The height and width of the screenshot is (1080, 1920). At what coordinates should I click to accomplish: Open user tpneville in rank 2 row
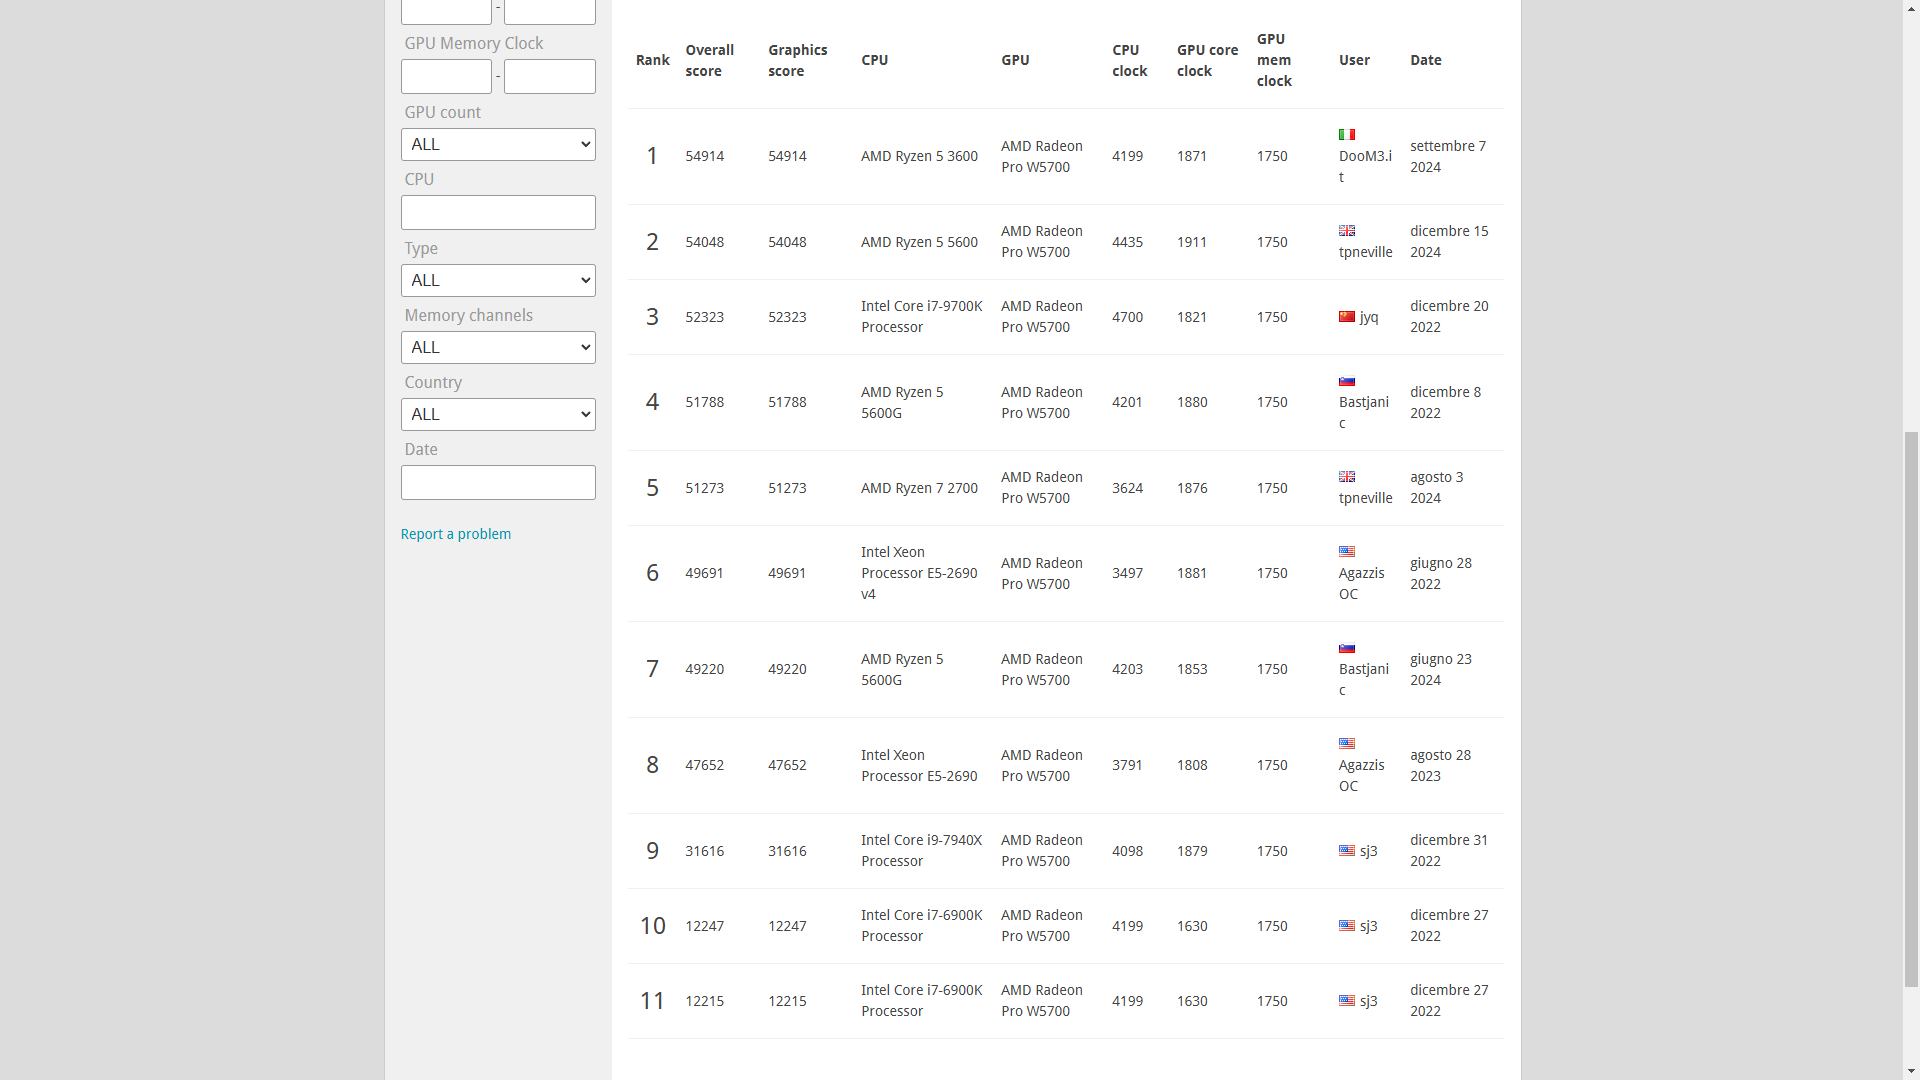tap(1365, 252)
